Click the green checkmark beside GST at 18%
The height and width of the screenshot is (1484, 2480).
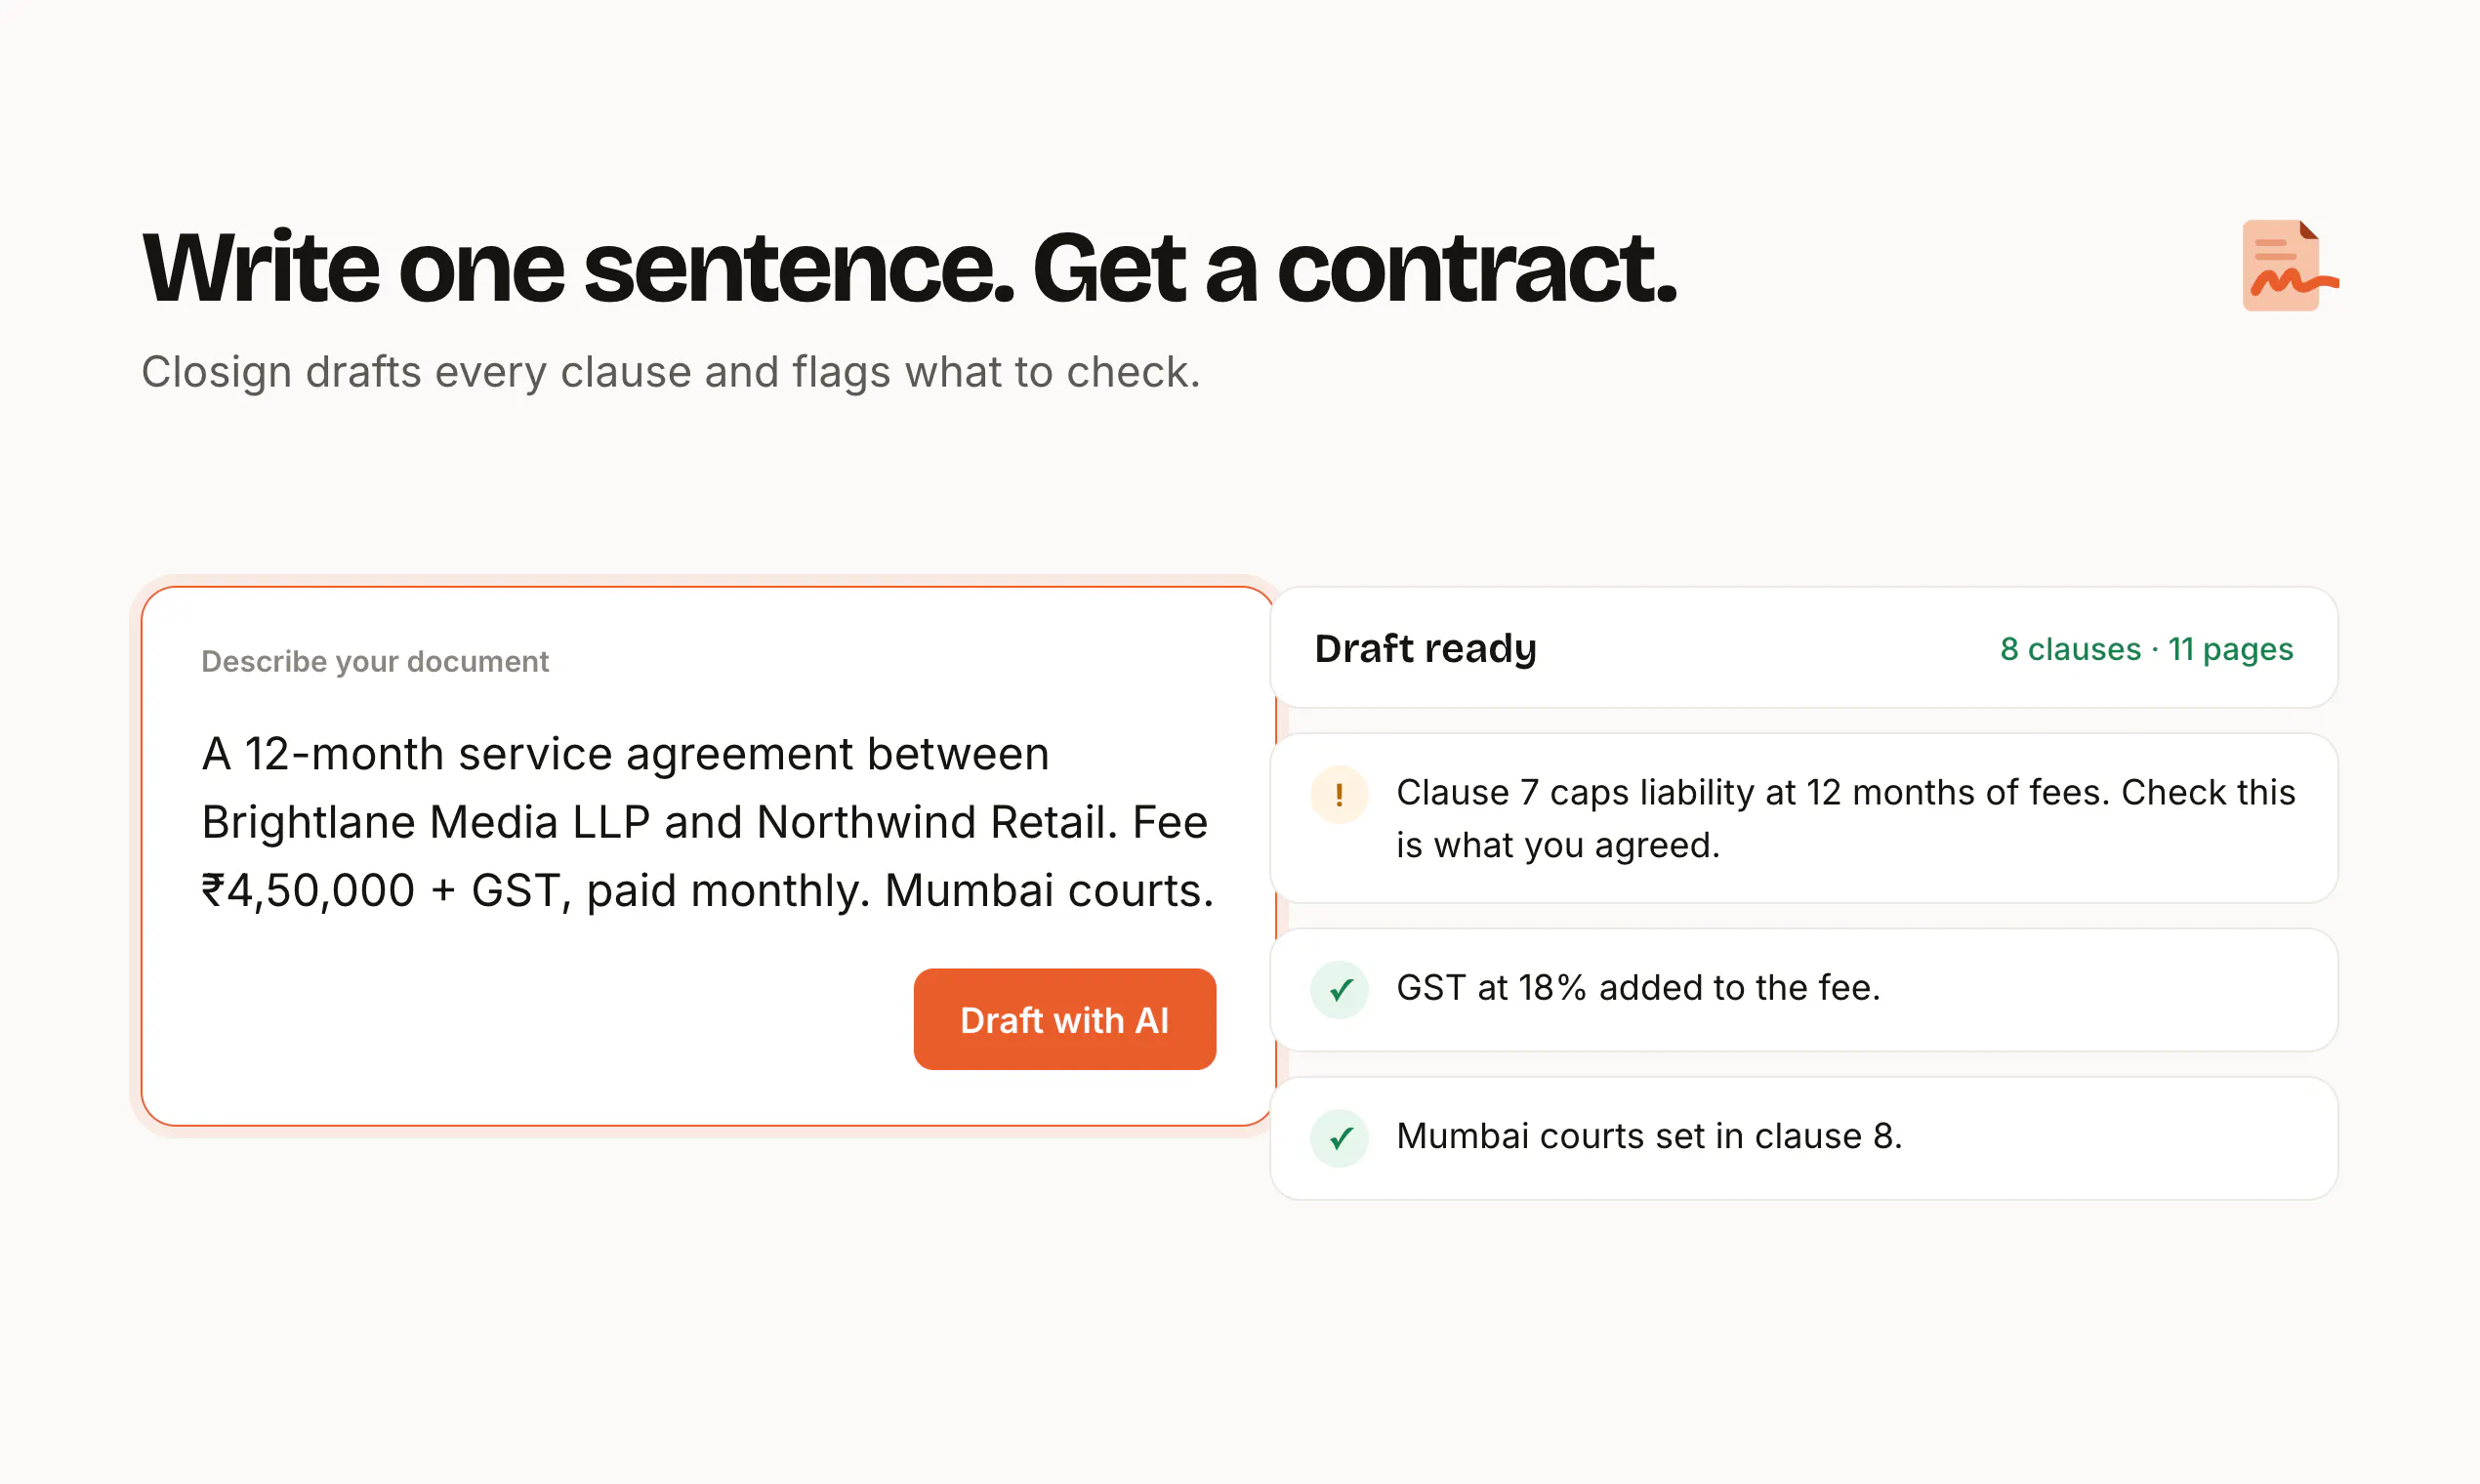(x=1339, y=990)
